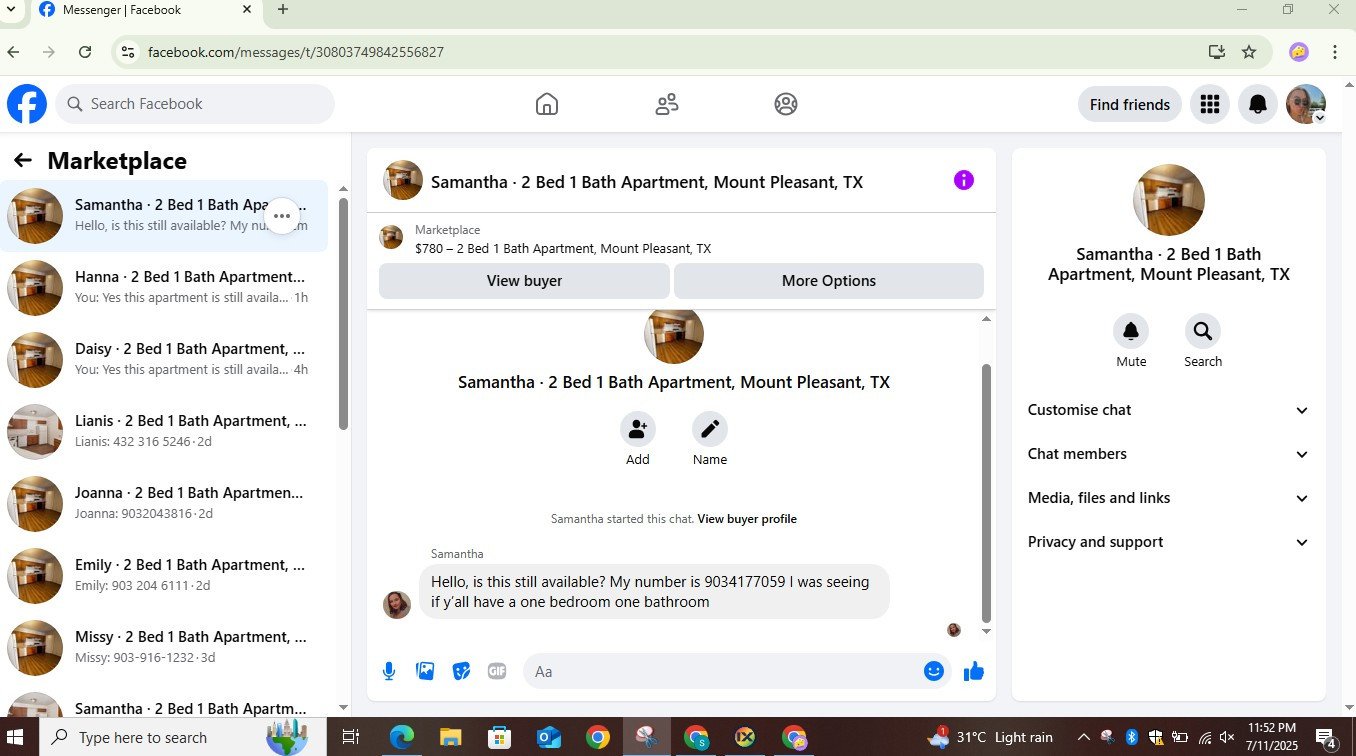The height and width of the screenshot is (756, 1356).
Task: Click the conversation list scrollbar
Action: tap(343, 313)
